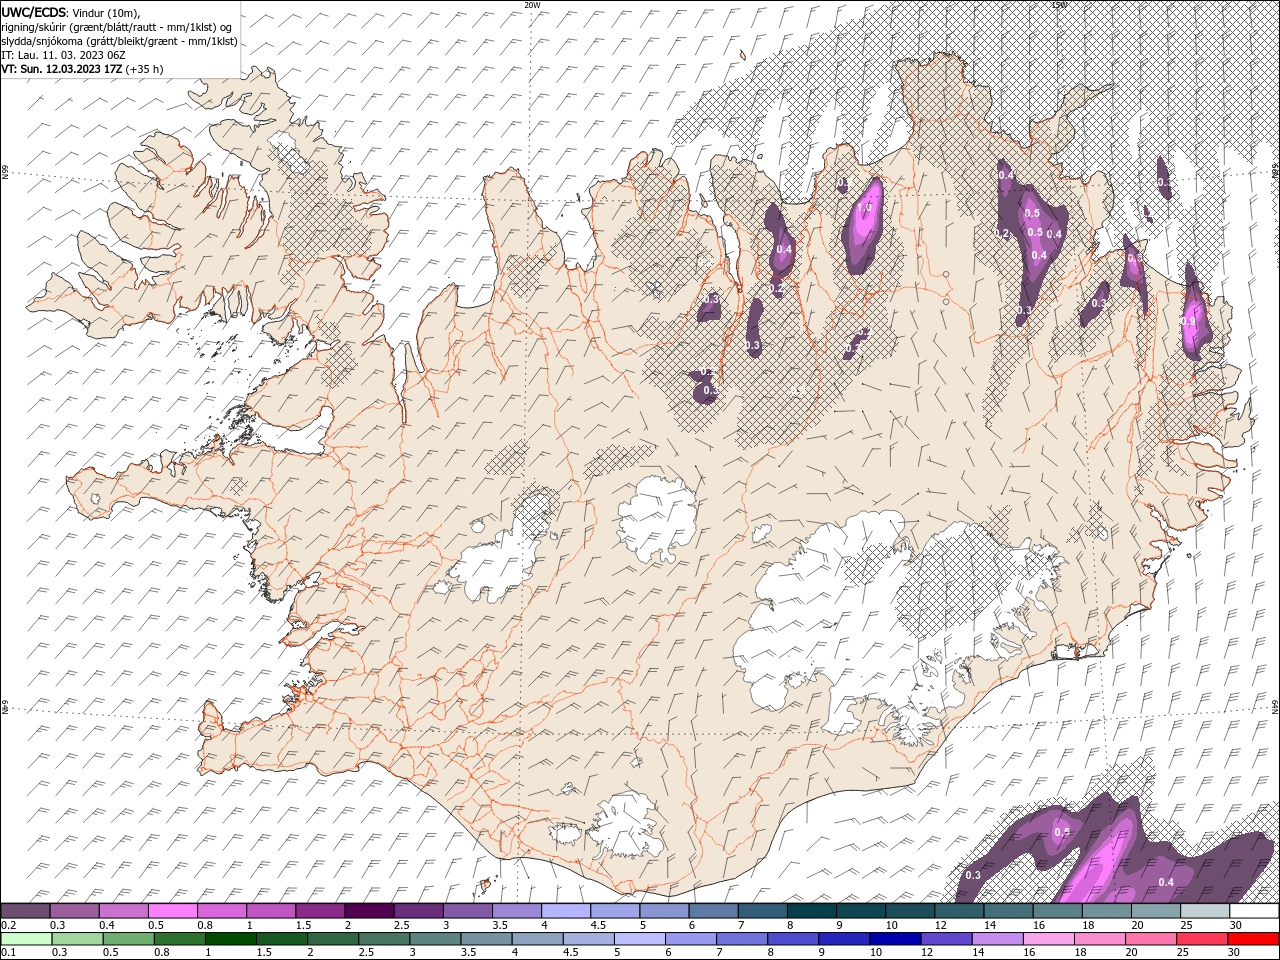Click the 0.1 label under the lower legend row
Viewport: 1280px width, 960px height.
pyautogui.click(x=8, y=953)
